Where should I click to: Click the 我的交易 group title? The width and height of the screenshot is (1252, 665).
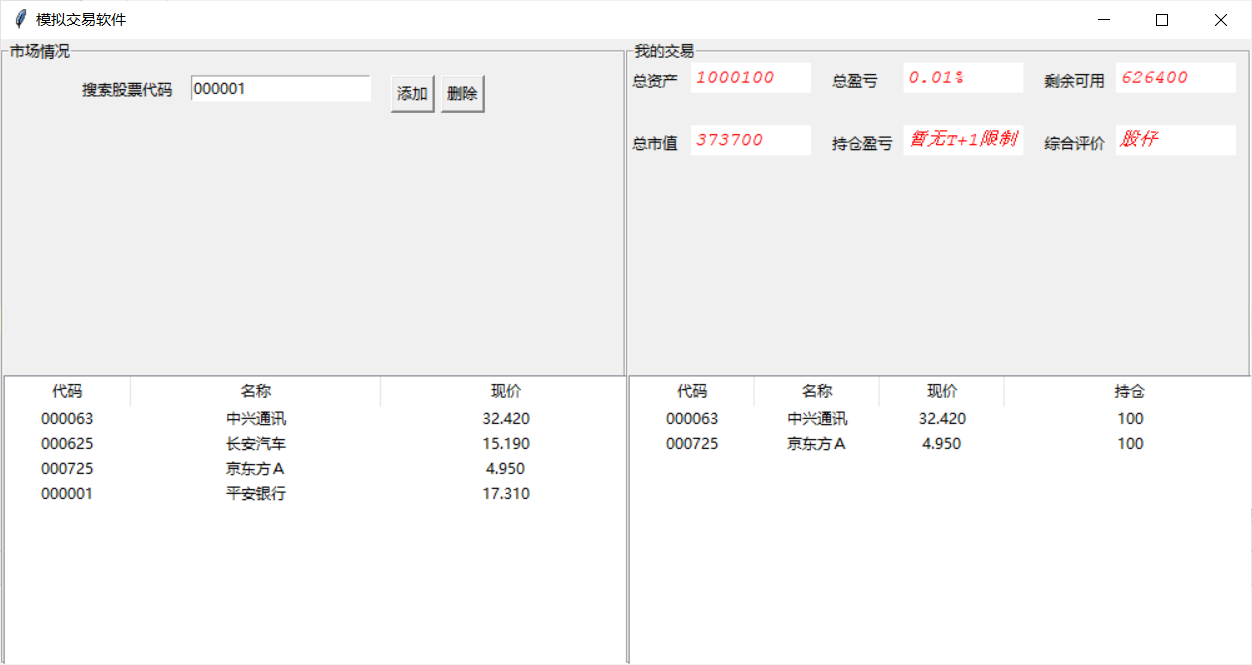click(x=664, y=51)
